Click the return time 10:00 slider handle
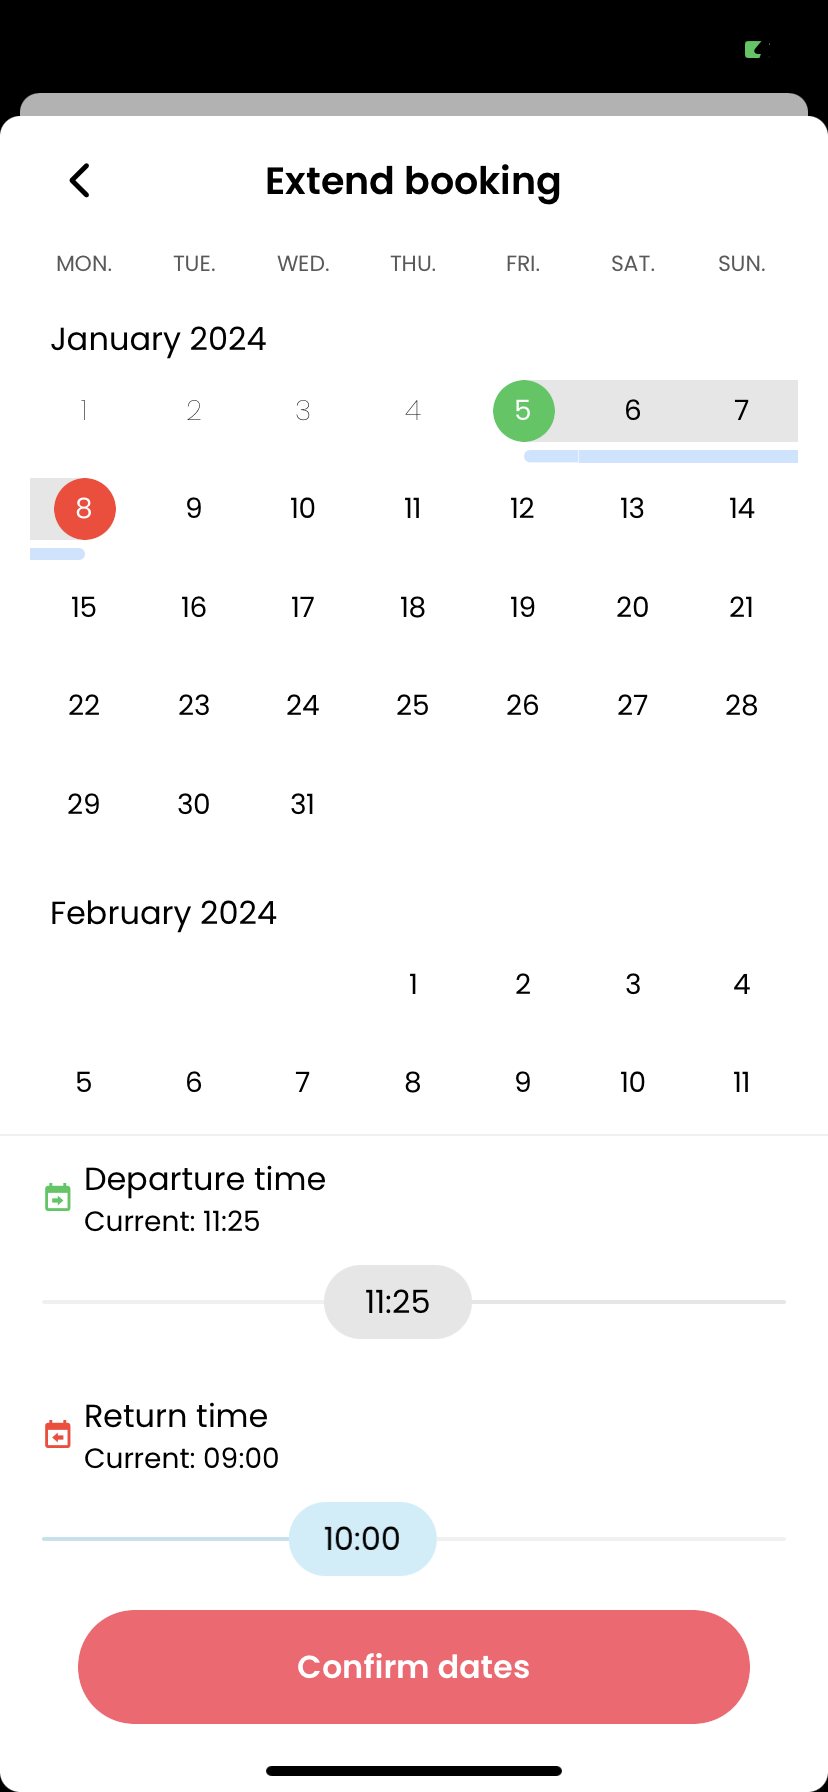This screenshot has height=1792, width=828. click(362, 1539)
